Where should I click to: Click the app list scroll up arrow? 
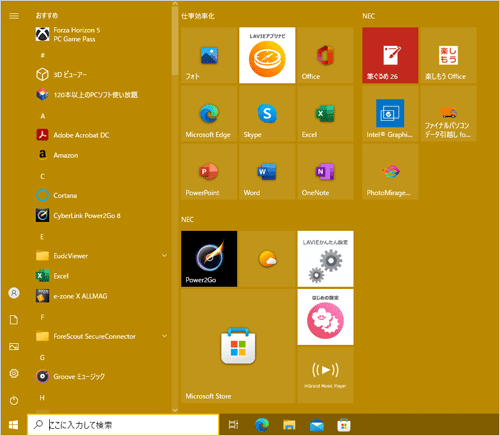click(x=175, y=4)
